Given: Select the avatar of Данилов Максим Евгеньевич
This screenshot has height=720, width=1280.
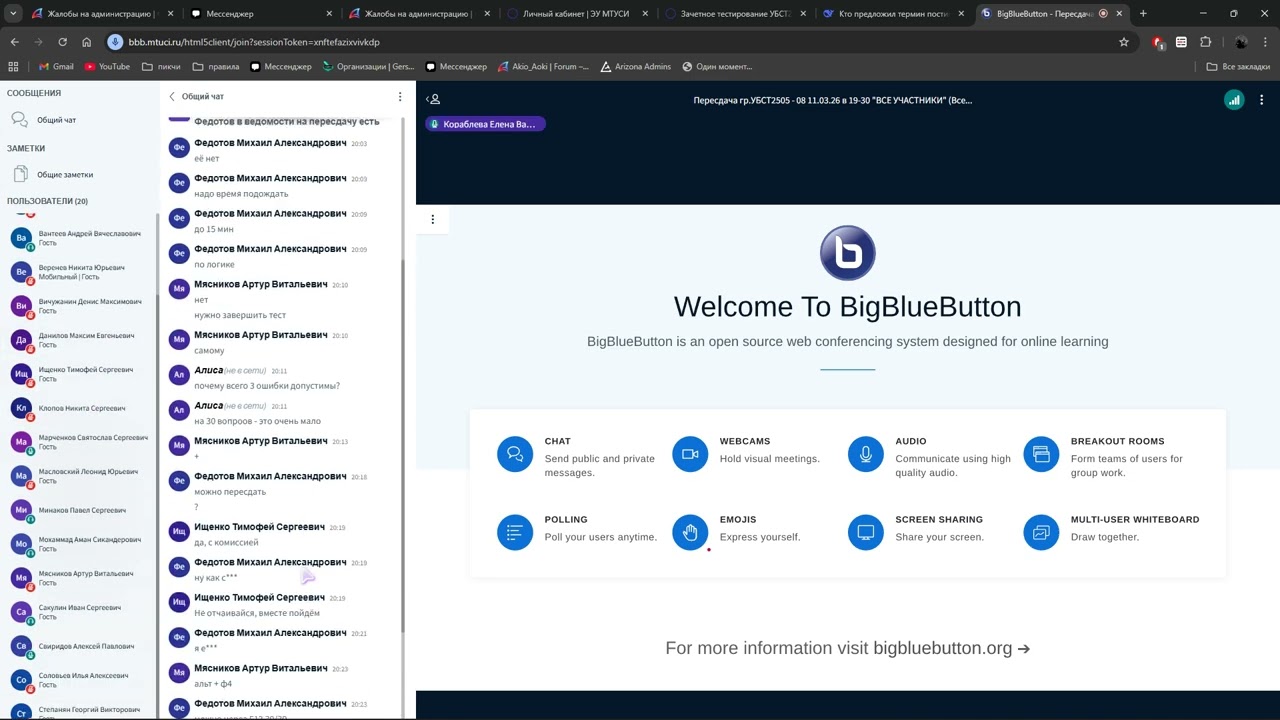Looking at the screenshot, I should [21, 340].
